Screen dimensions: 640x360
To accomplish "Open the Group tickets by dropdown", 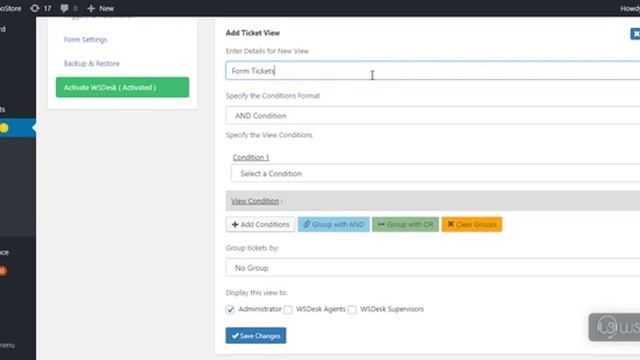I will pyautogui.click(x=433, y=268).
